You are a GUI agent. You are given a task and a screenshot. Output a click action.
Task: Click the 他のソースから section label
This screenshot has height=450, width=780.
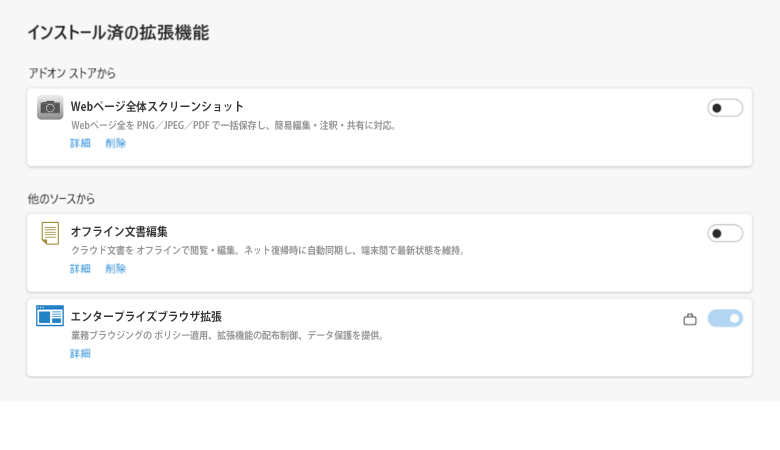point(61,199)
